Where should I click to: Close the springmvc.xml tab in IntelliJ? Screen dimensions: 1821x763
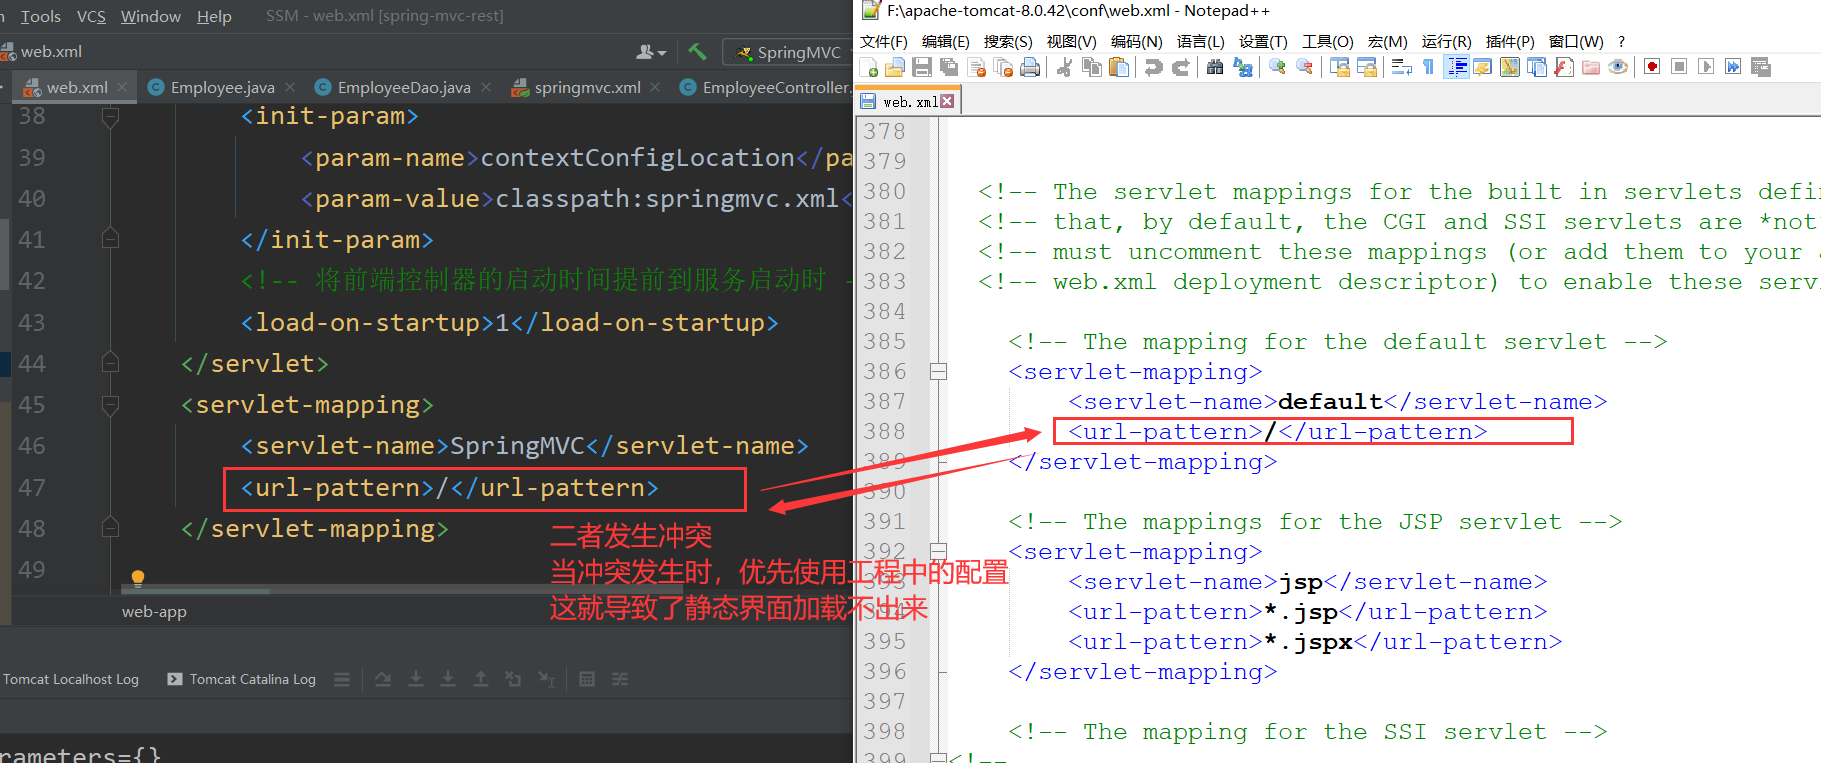point(655,87)
